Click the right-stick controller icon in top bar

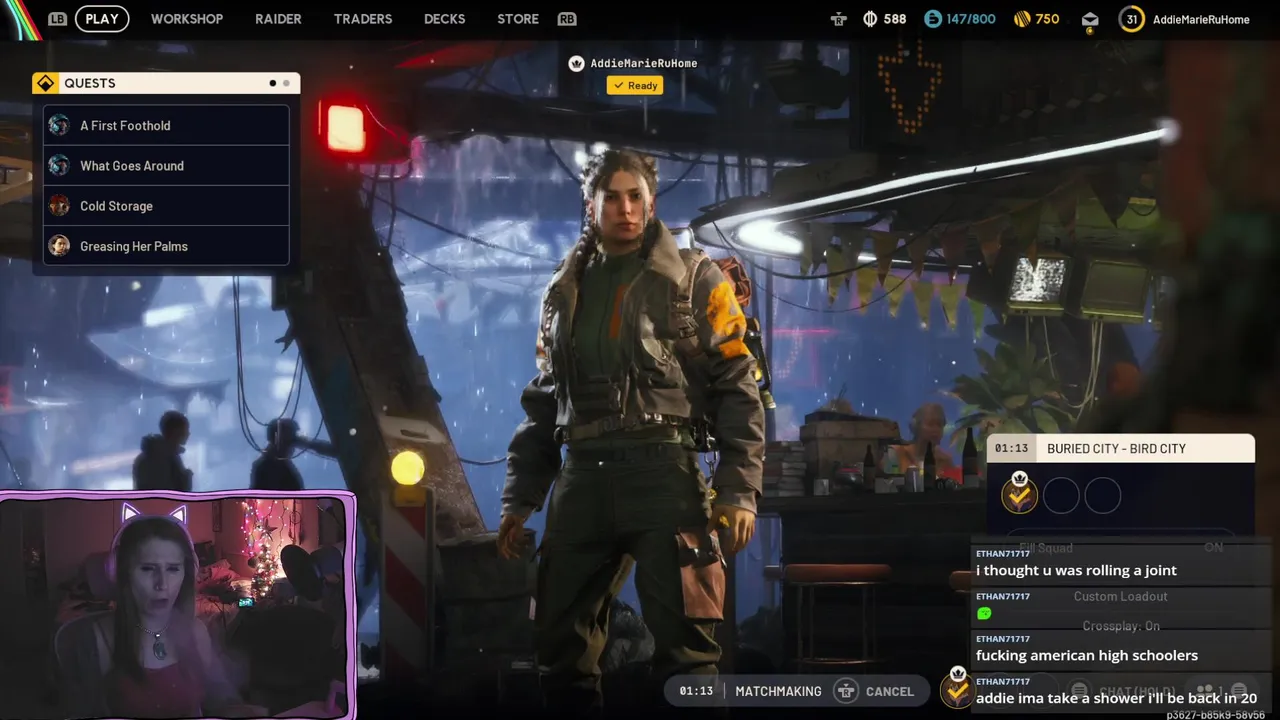(839, 19)
